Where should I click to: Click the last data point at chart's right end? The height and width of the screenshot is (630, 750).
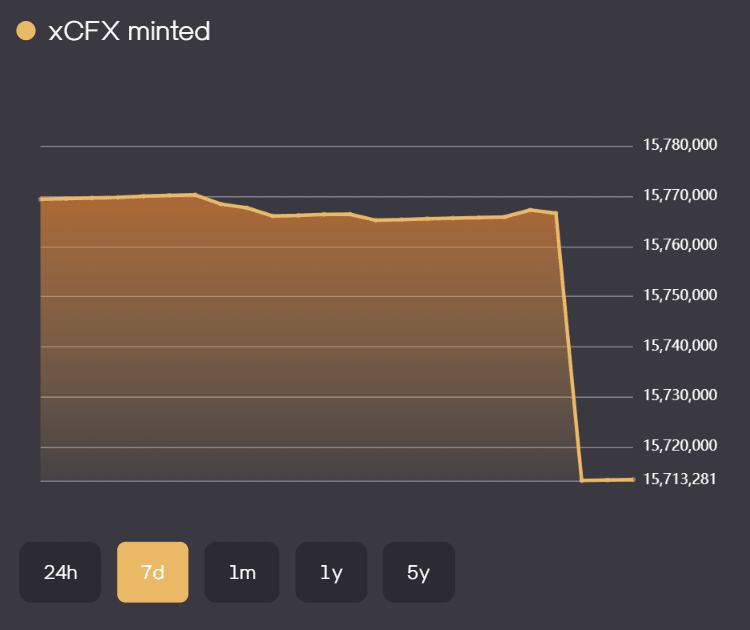click(x=633, y=480)
